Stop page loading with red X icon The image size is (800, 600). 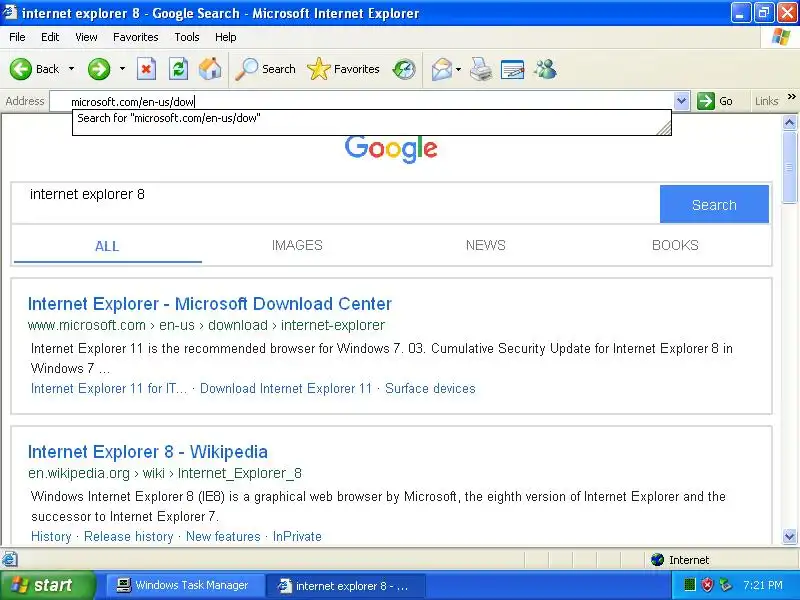point(146,69)
